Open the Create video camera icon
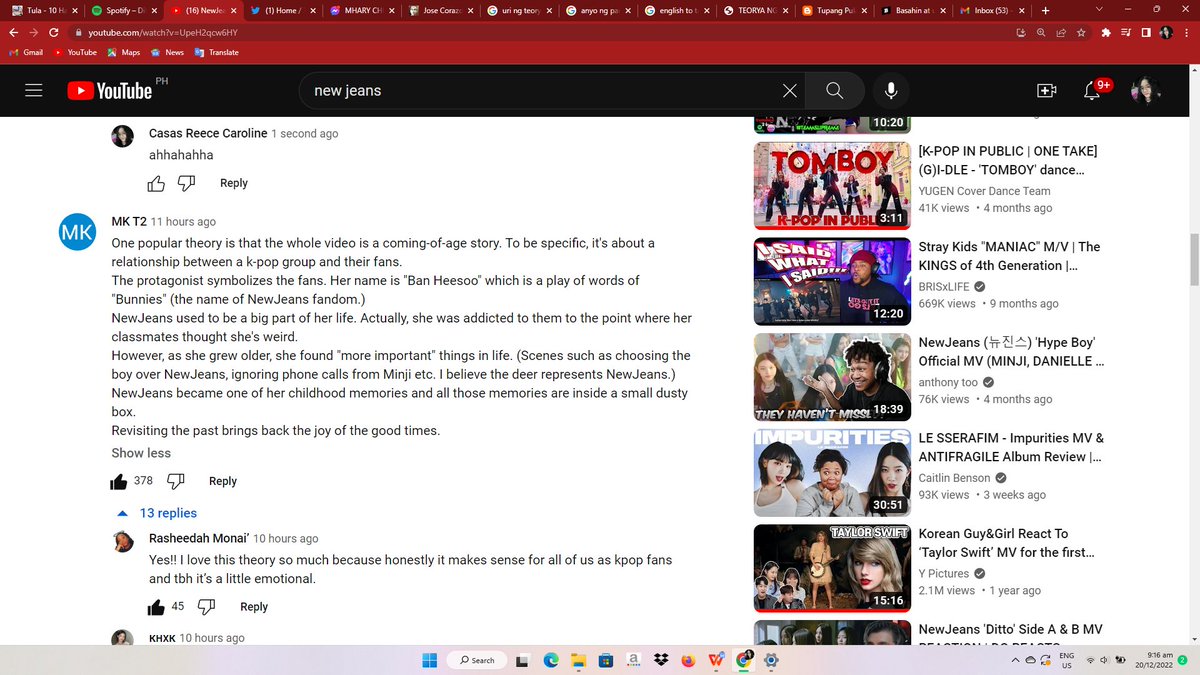1200x675 pixels. click(1046, 90)
